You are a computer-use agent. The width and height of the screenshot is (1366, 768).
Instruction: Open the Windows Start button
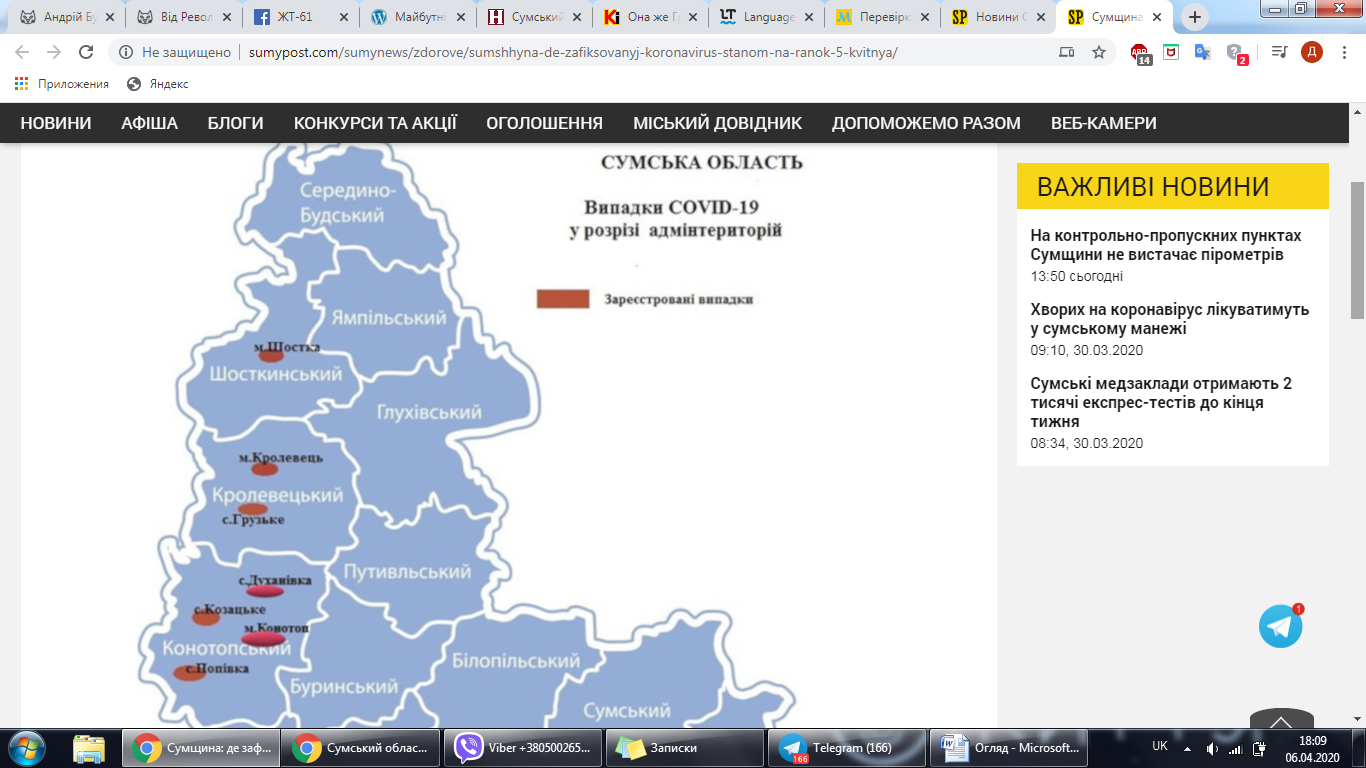click(x=27, y=747)
